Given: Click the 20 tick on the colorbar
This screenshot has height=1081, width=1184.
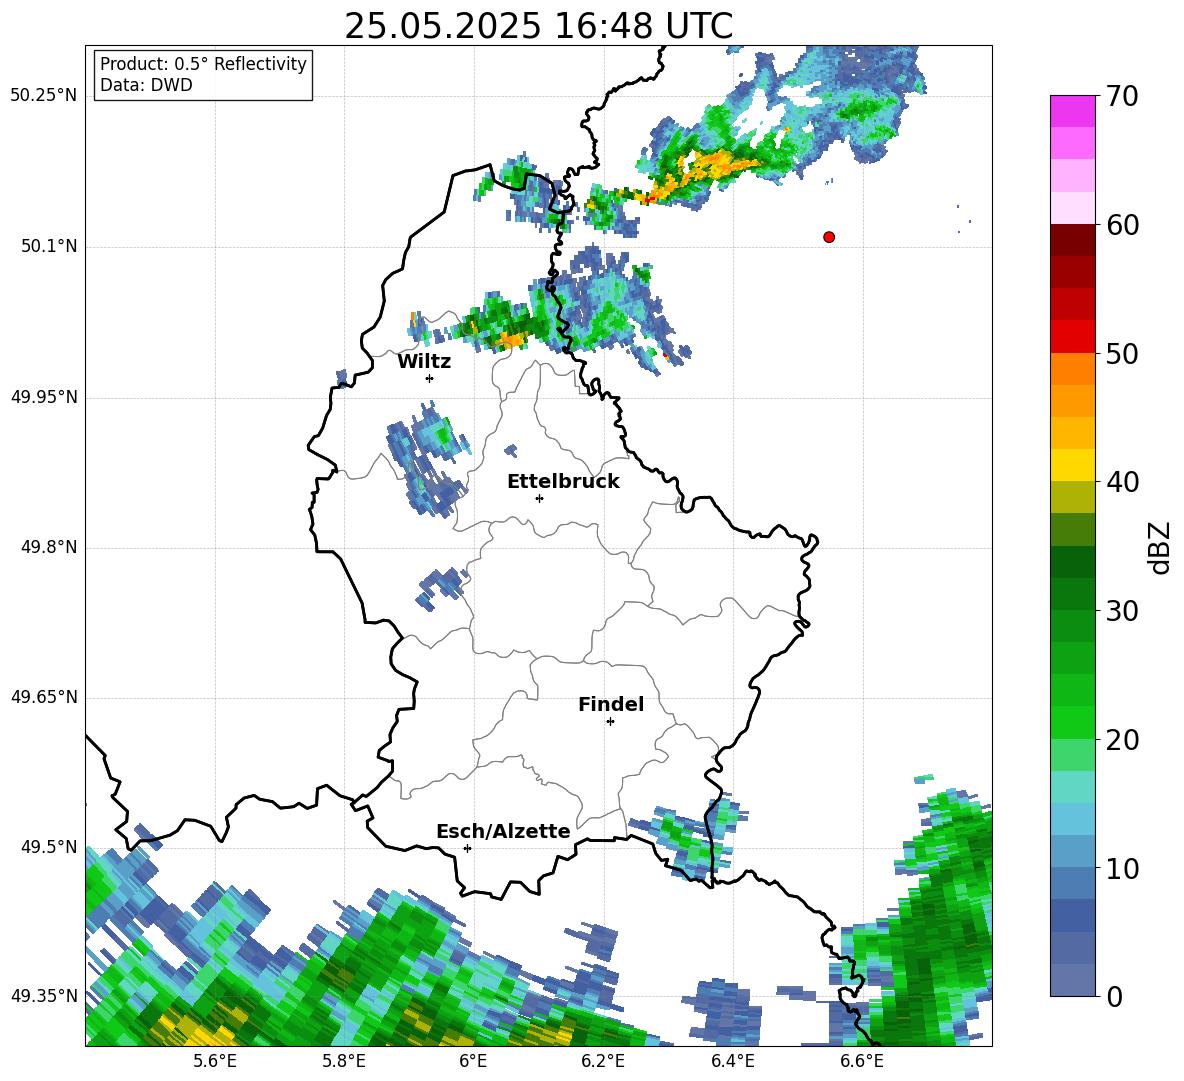Looking at the screenshot, I should click(1122, 740).
